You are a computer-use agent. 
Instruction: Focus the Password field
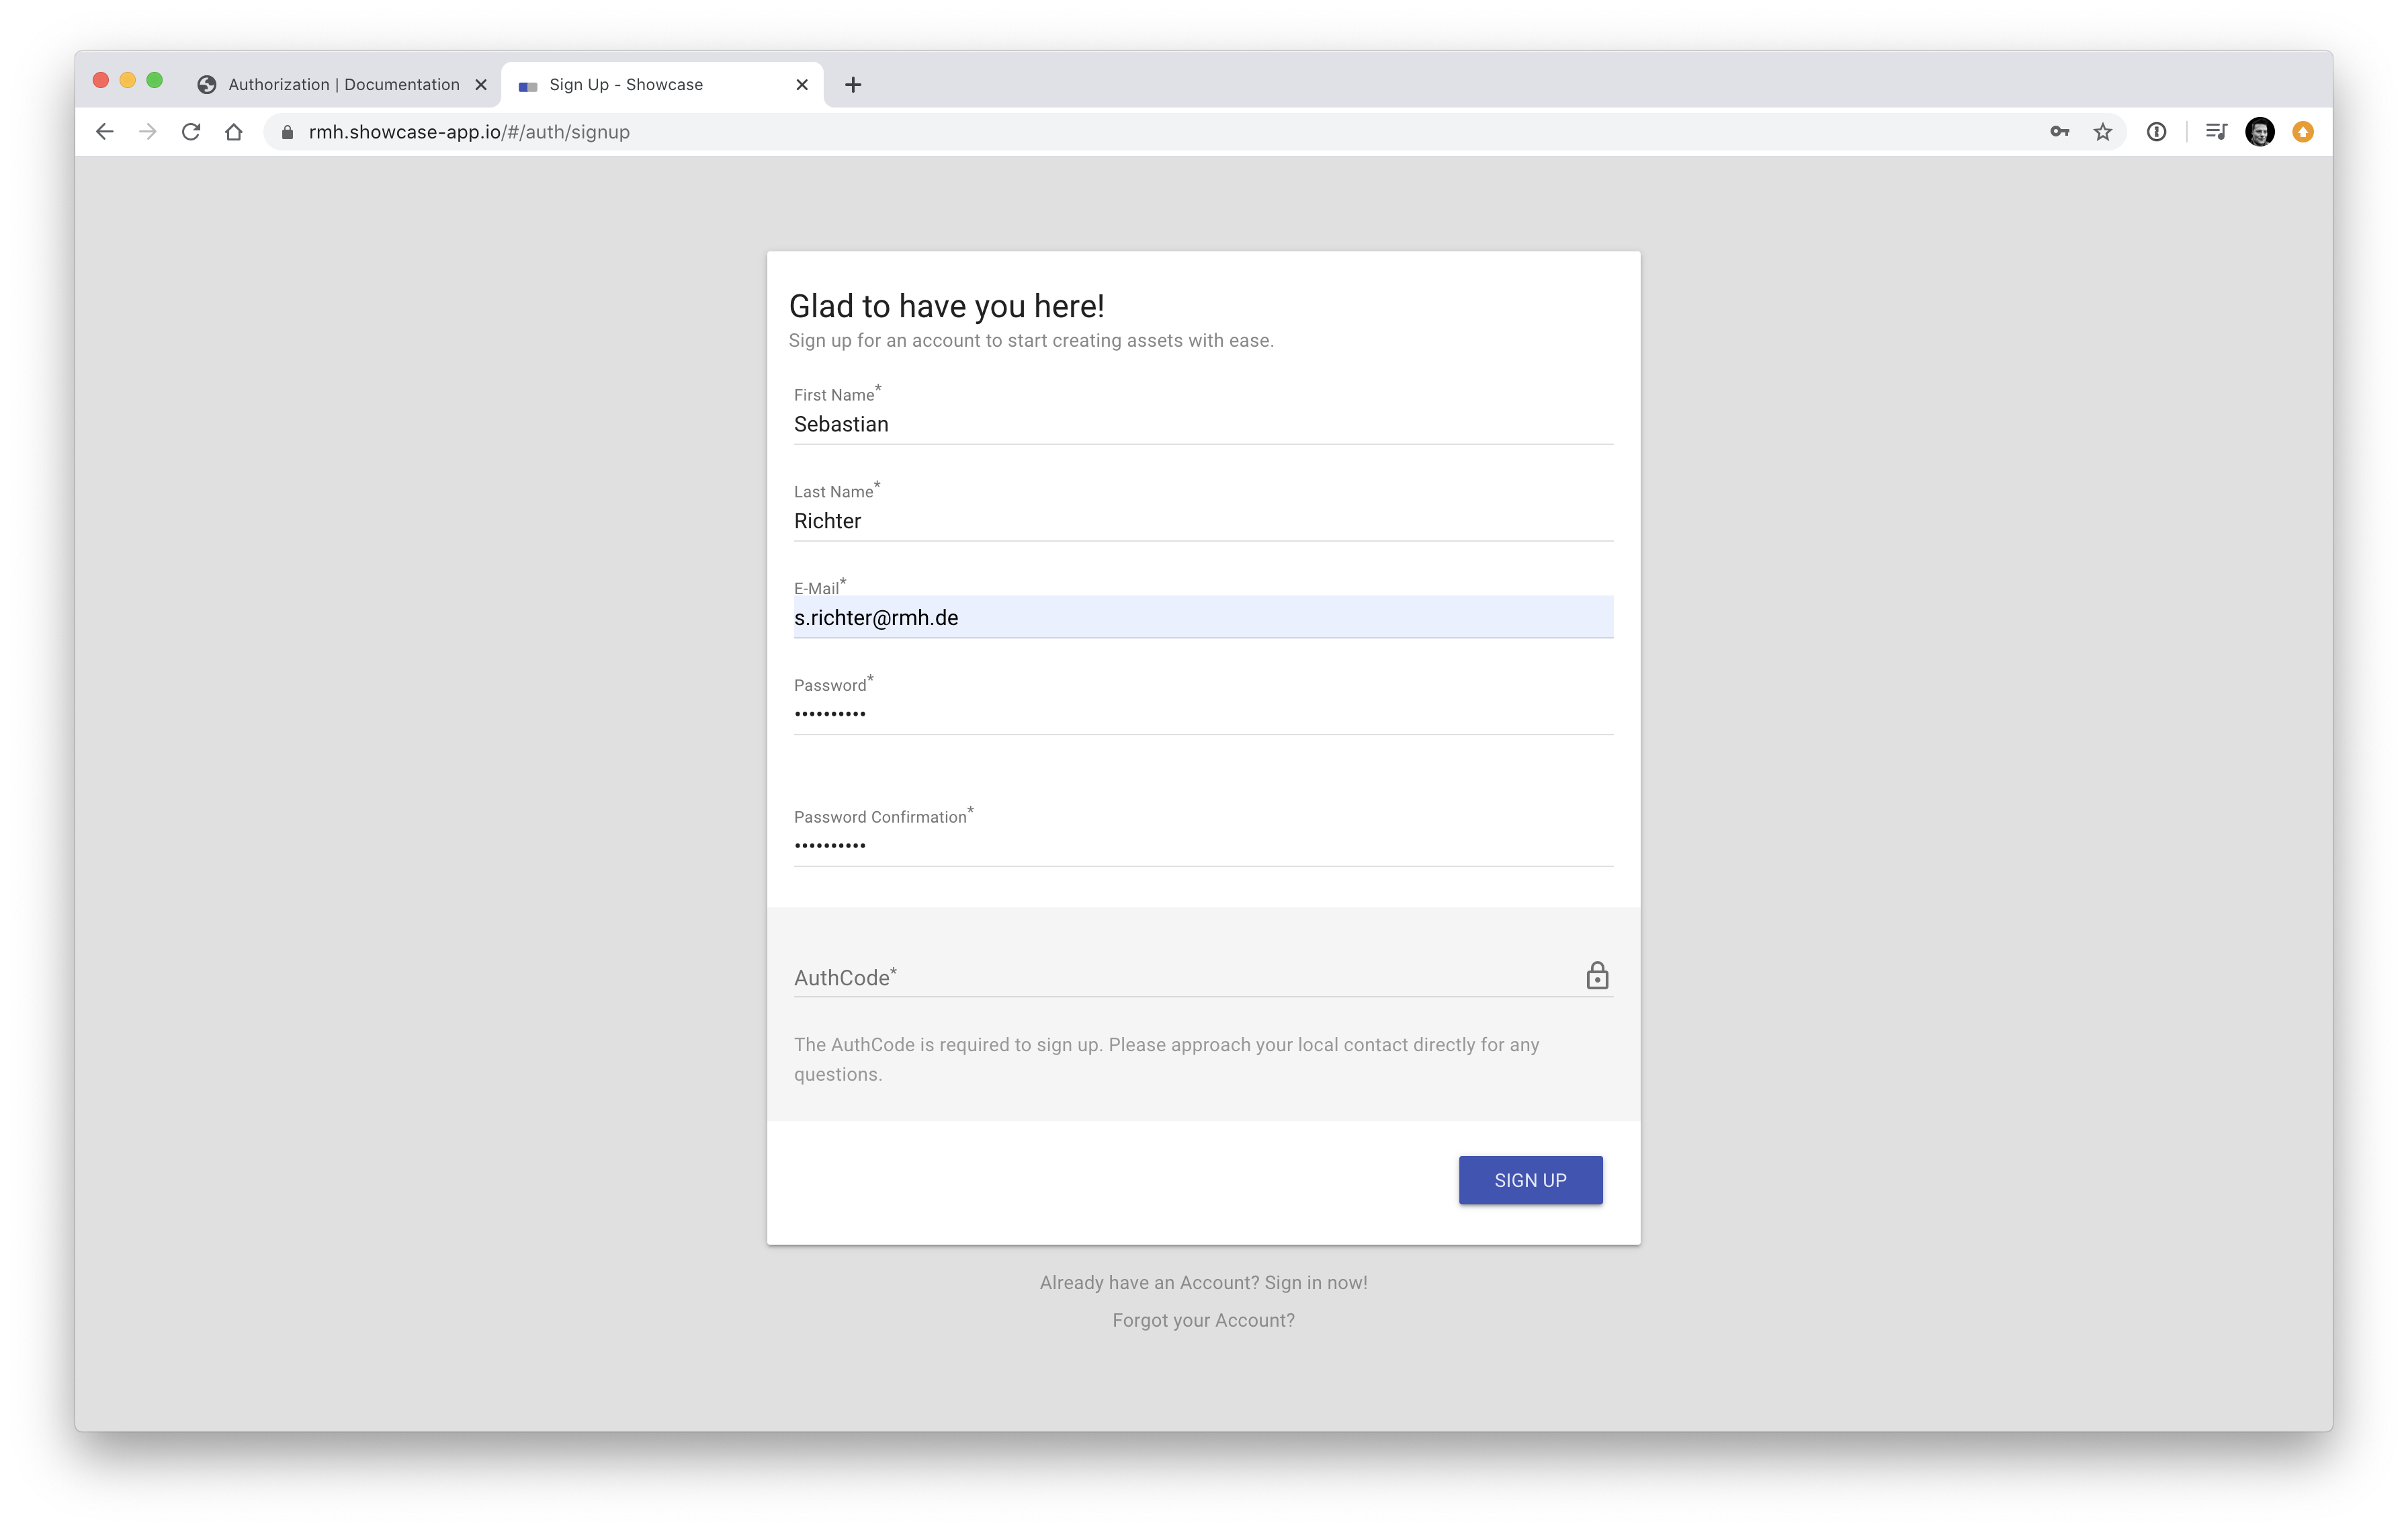click(1203, 714)
